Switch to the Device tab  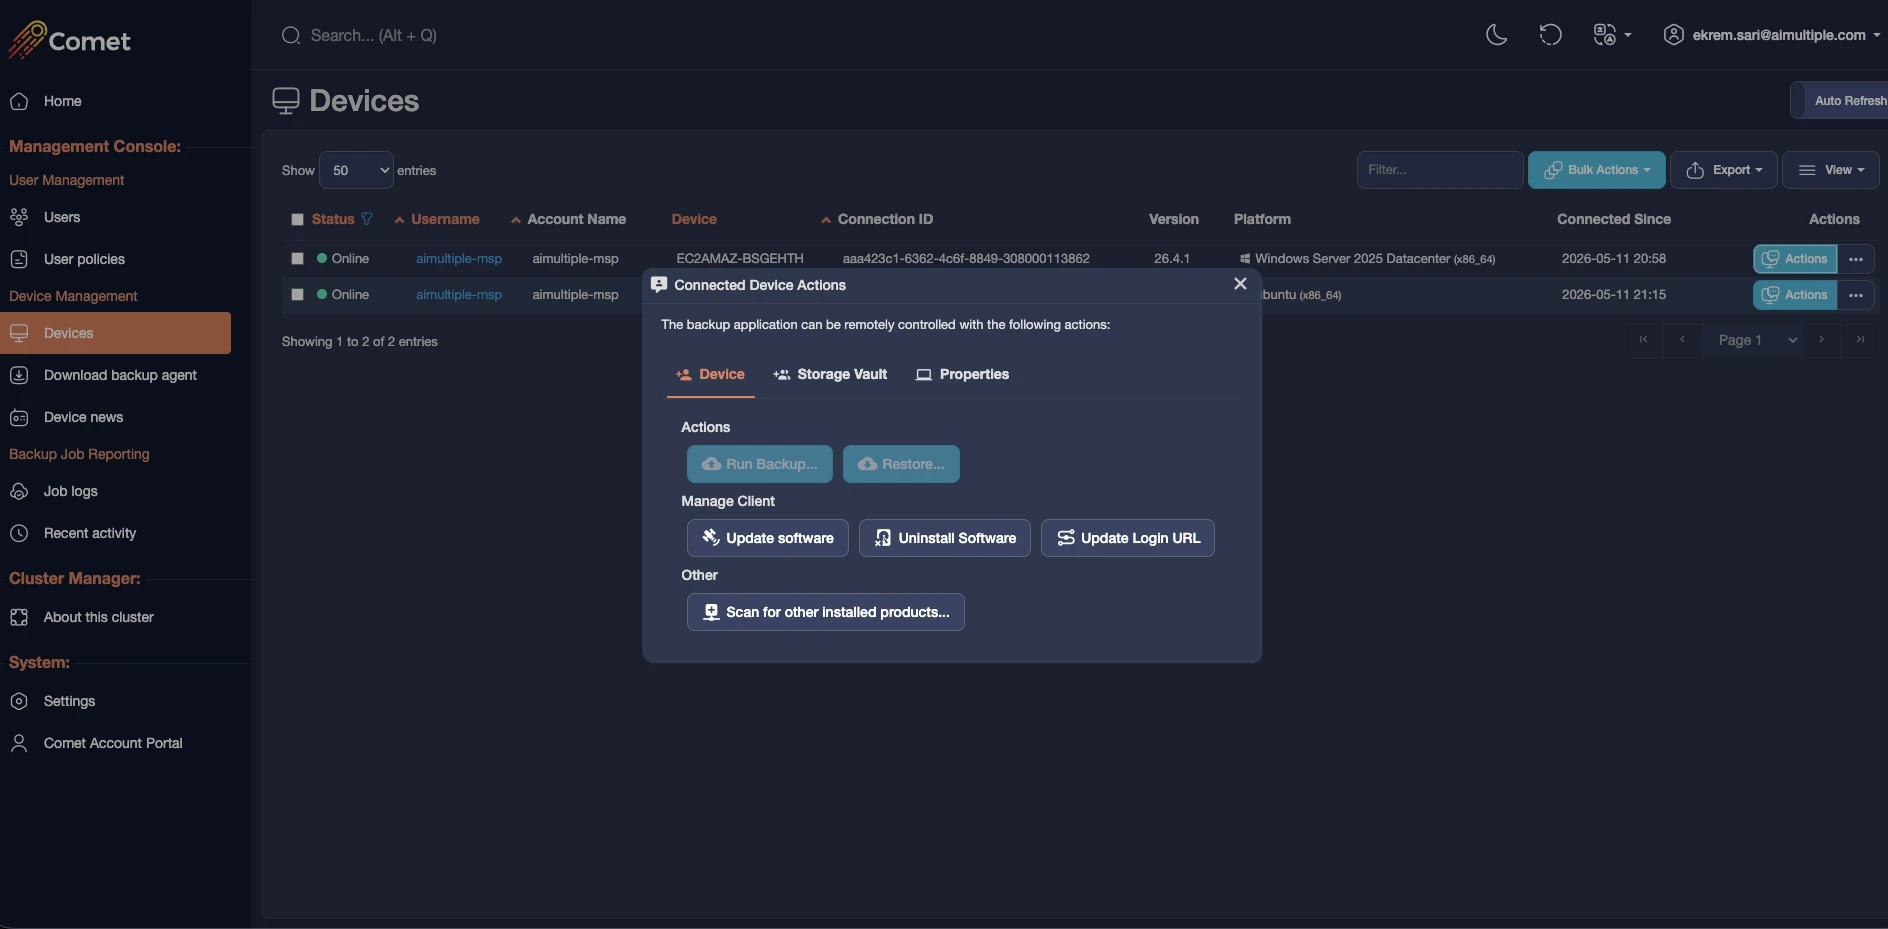click(x=710, y=374)
